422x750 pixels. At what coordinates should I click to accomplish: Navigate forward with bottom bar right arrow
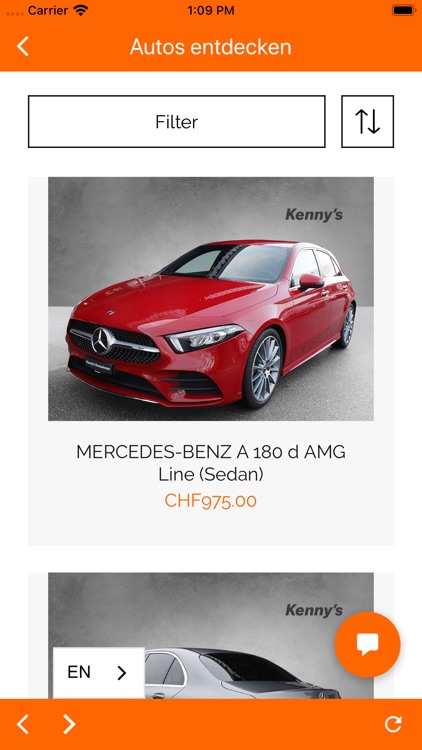pyautogui.click(x=69, y=724)
